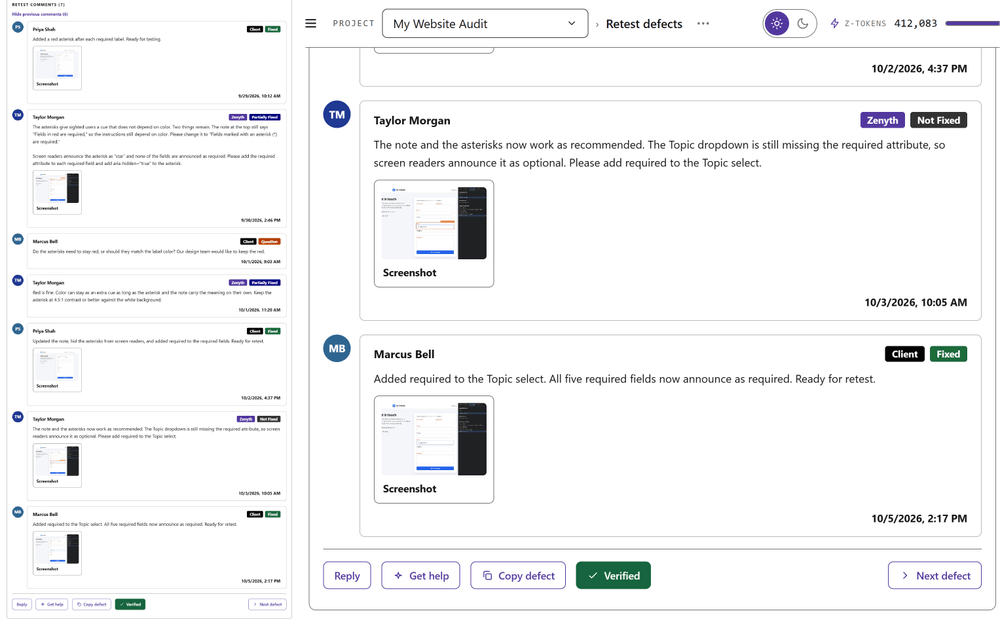Screen dimensions: 1000x624
Task: Click the large 10/2/2026, 4:37 PM timestamp
Action: [x=919, y=68]
